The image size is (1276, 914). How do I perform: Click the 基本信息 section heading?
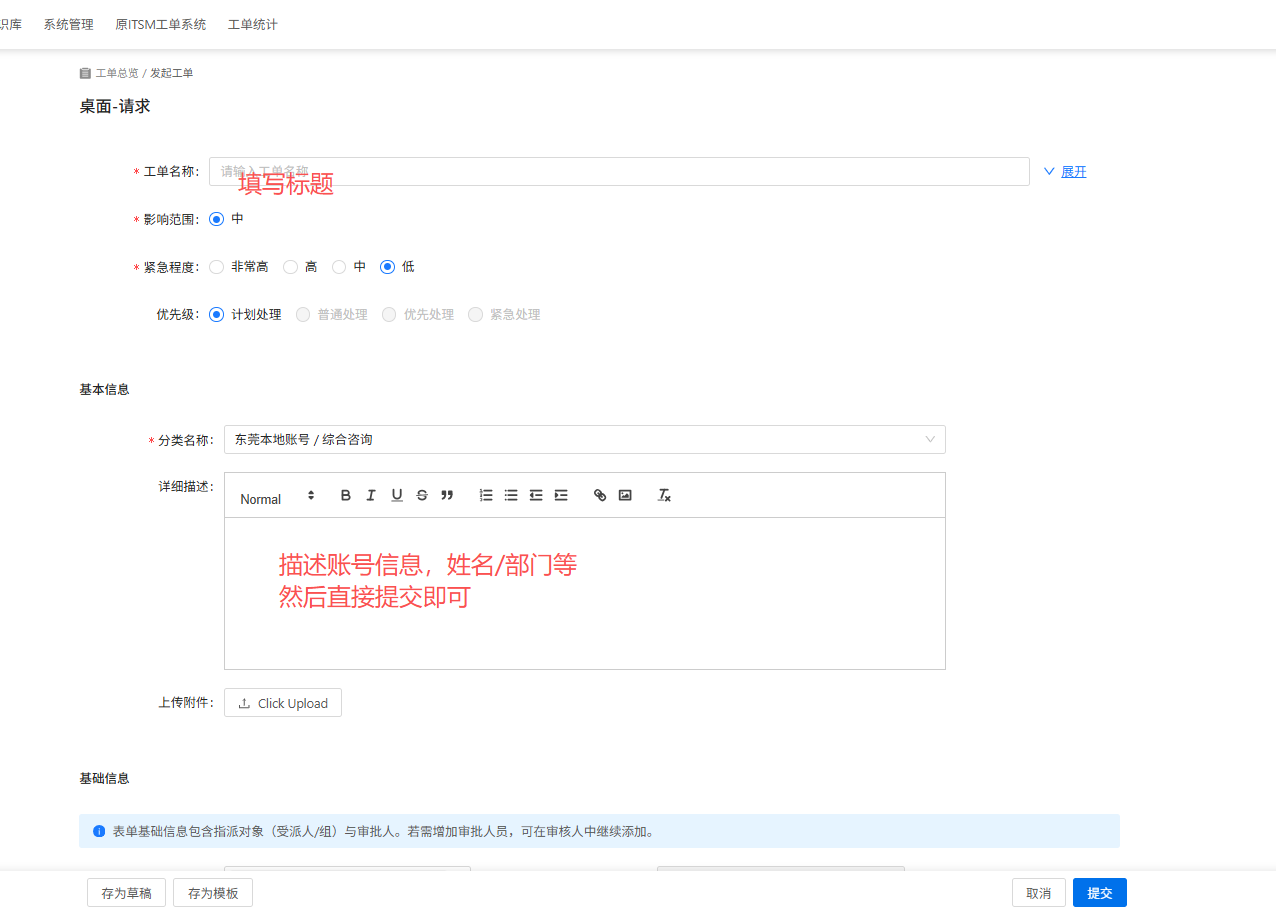pyautogui.click(x=104, y=389)
